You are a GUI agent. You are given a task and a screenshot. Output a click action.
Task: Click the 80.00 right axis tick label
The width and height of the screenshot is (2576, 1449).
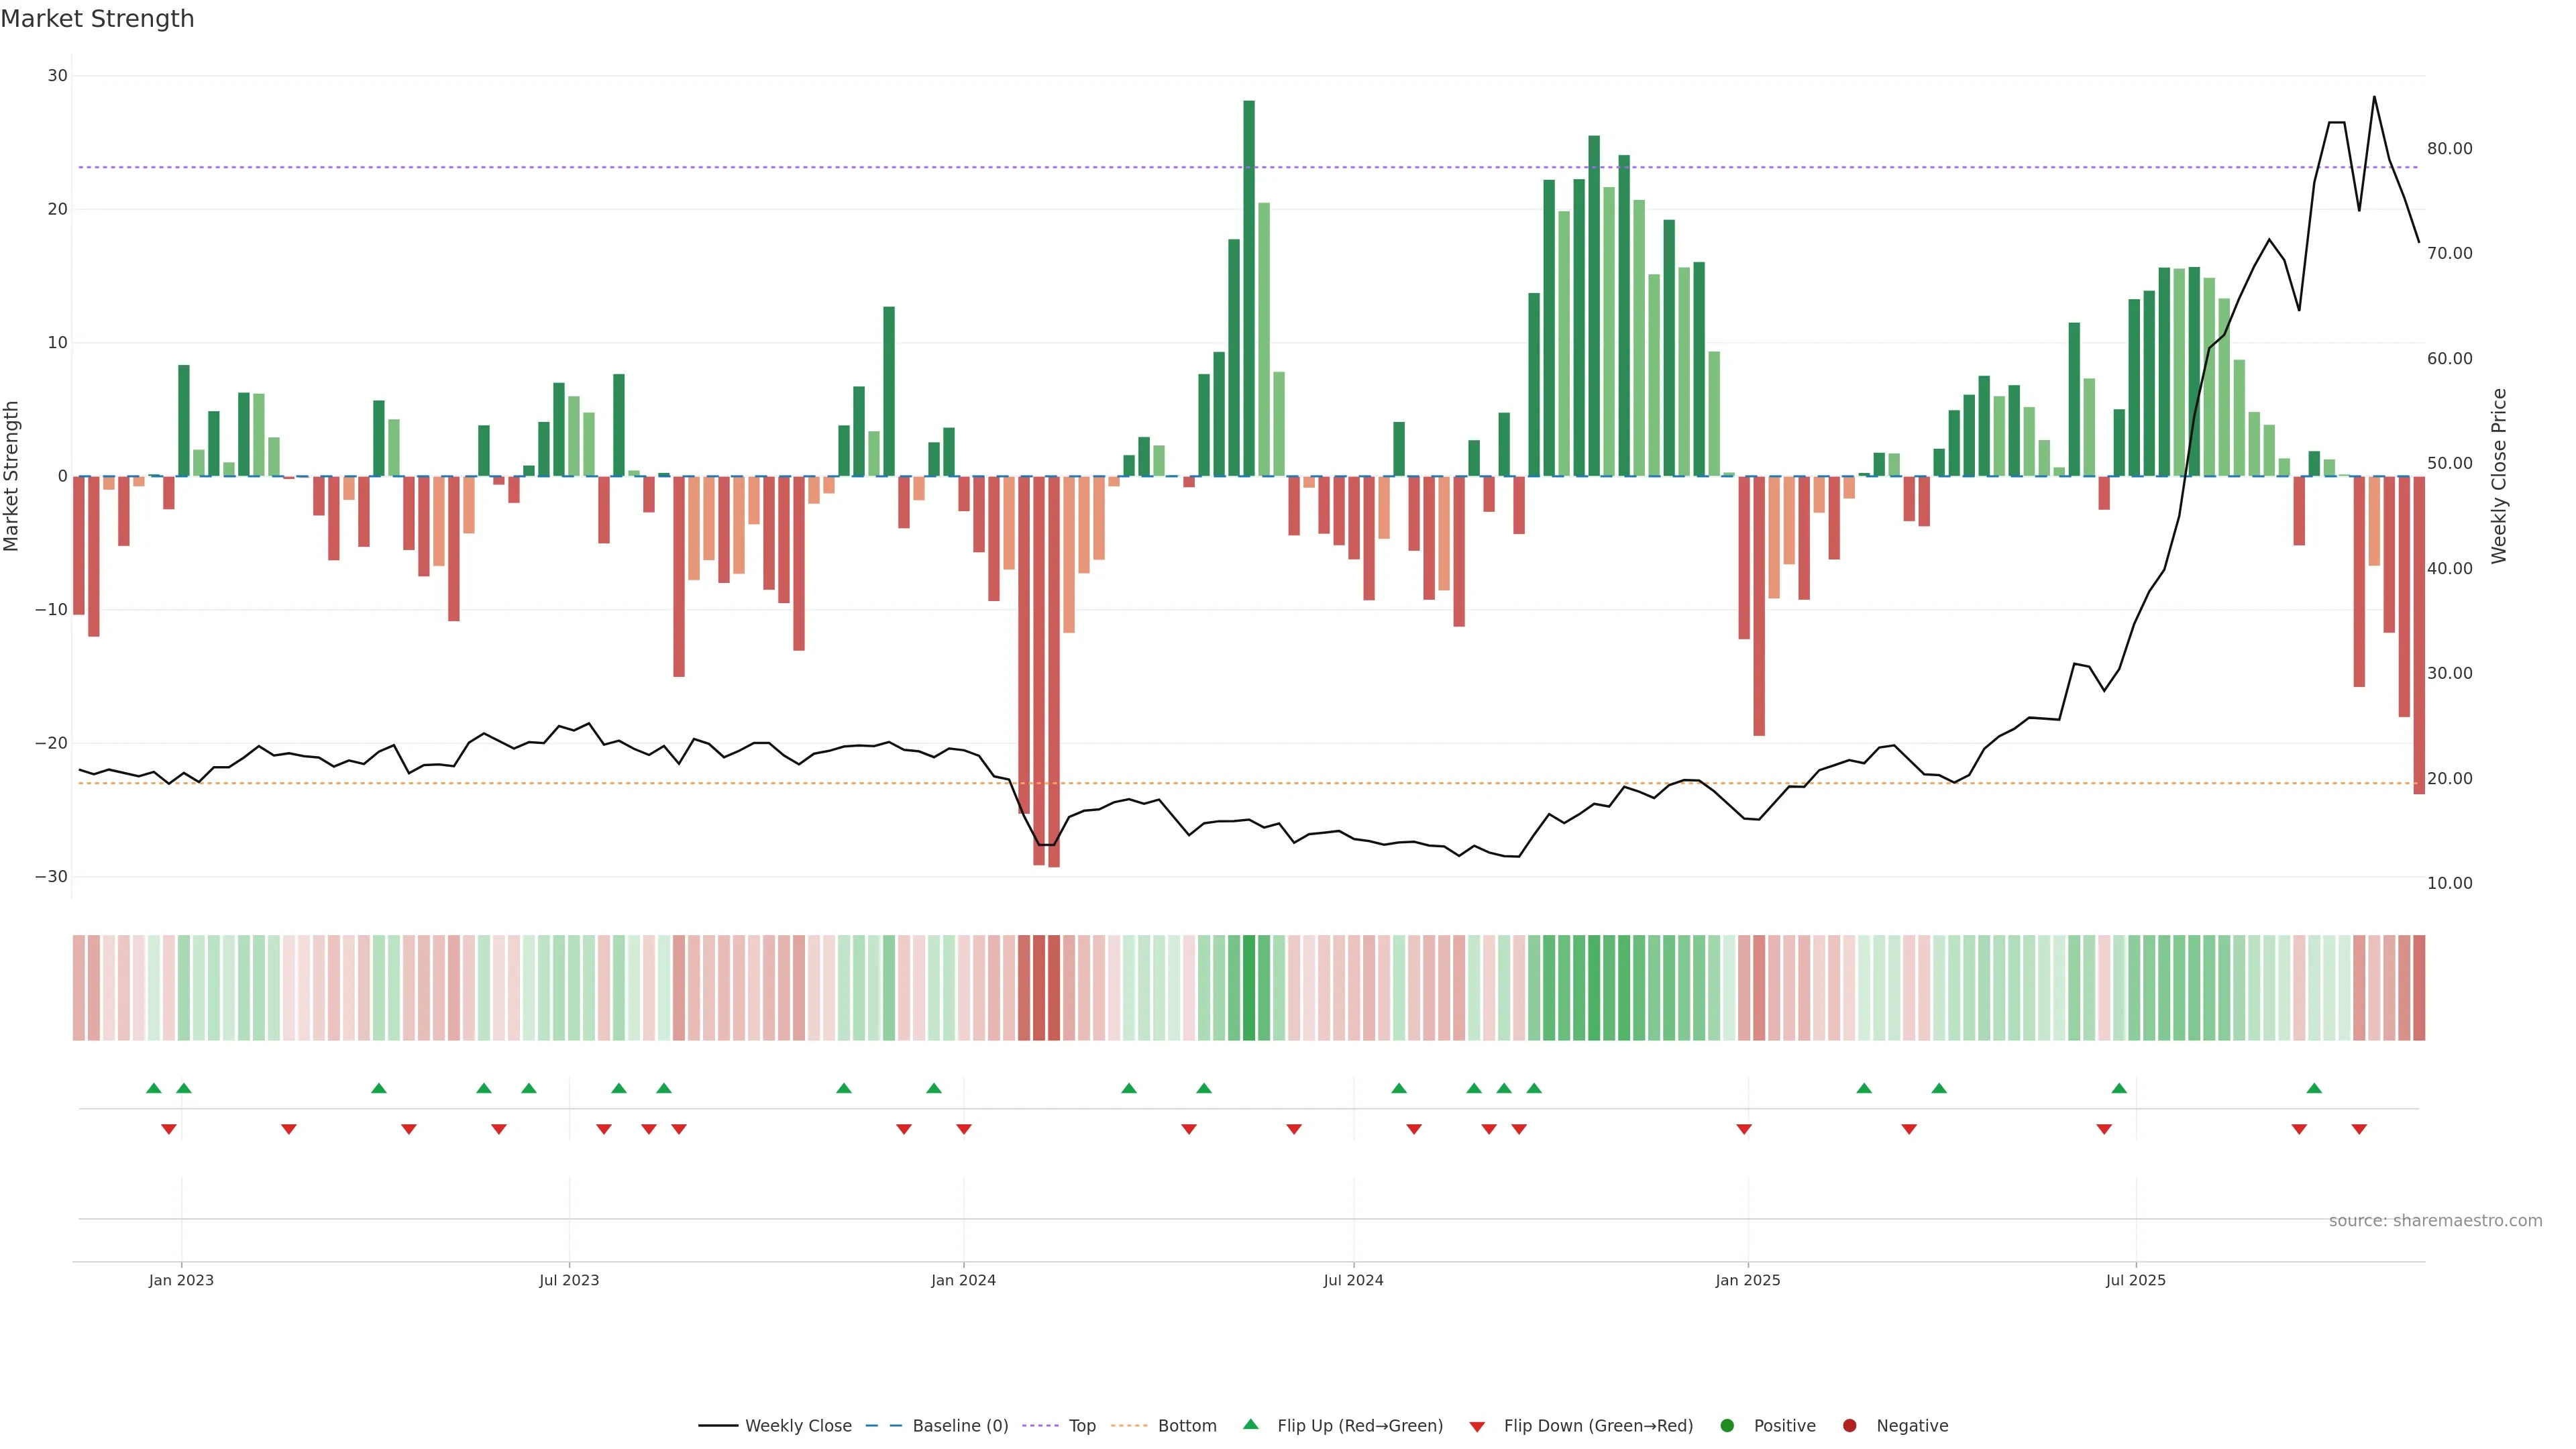tap(2449, 149)
